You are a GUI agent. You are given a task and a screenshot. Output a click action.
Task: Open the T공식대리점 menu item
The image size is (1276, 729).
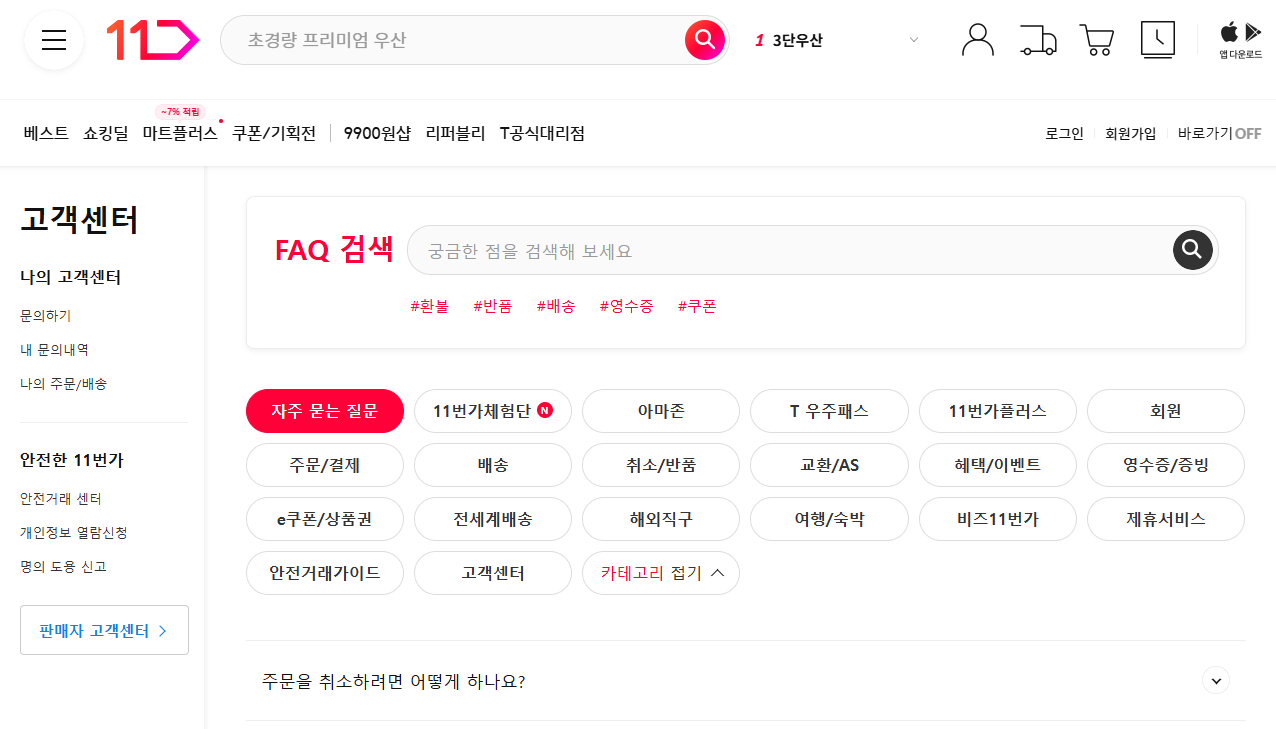coord(542,133)
